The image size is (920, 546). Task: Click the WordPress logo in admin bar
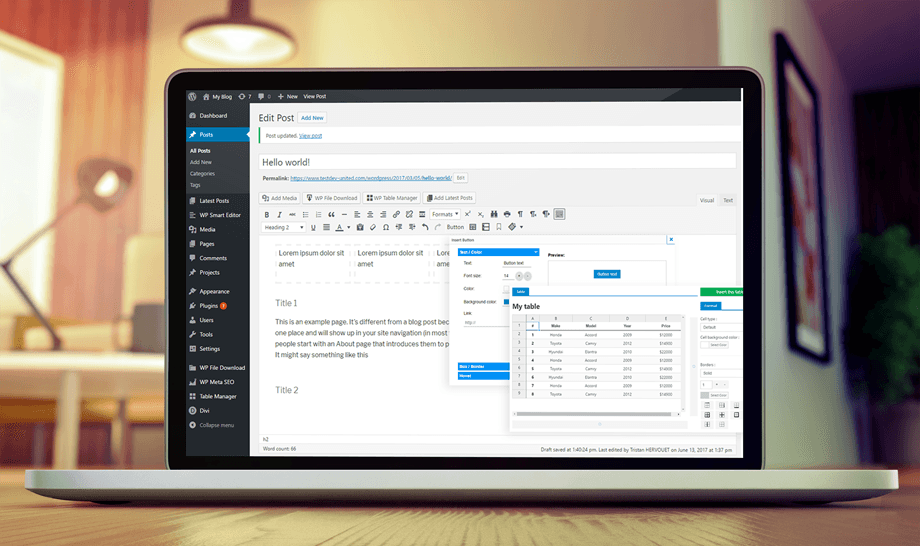(x=192, y=97)
